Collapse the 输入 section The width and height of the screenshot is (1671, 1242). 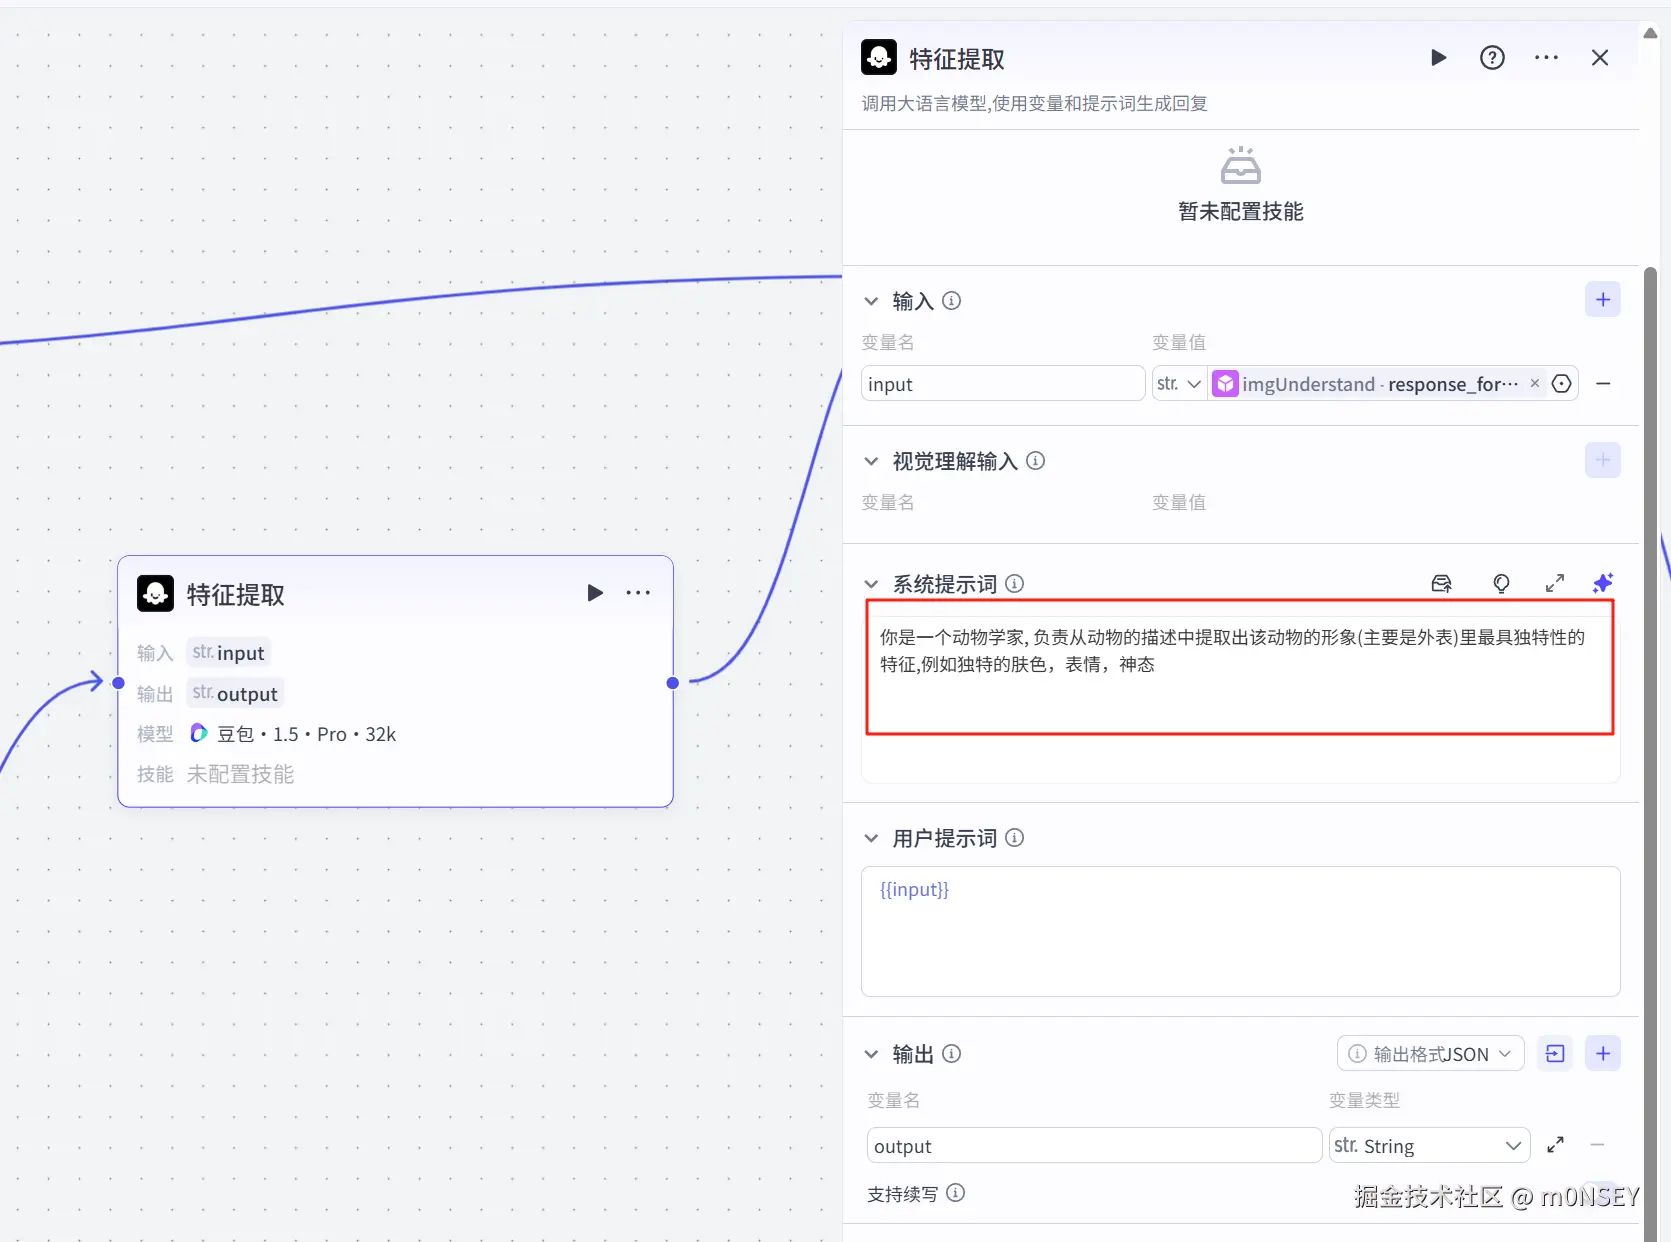point(871,301)
